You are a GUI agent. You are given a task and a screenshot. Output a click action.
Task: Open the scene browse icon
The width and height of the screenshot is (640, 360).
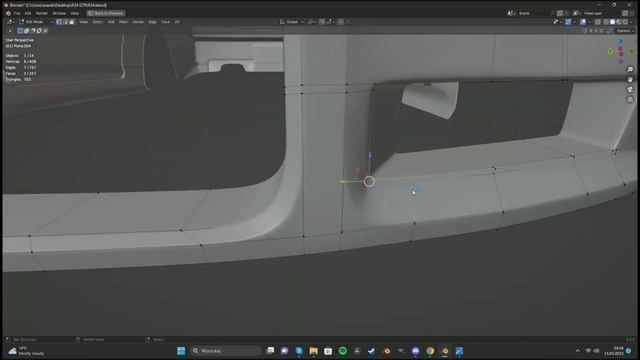[511, 13]
